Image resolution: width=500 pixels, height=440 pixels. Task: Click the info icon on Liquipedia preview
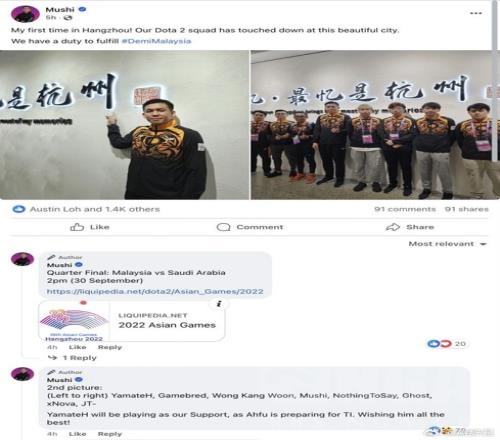coord(219,304)
